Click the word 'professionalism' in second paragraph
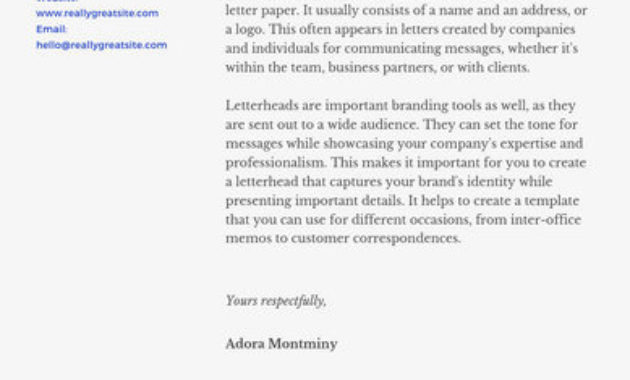 pyautogui.click(x=275, y=163)
